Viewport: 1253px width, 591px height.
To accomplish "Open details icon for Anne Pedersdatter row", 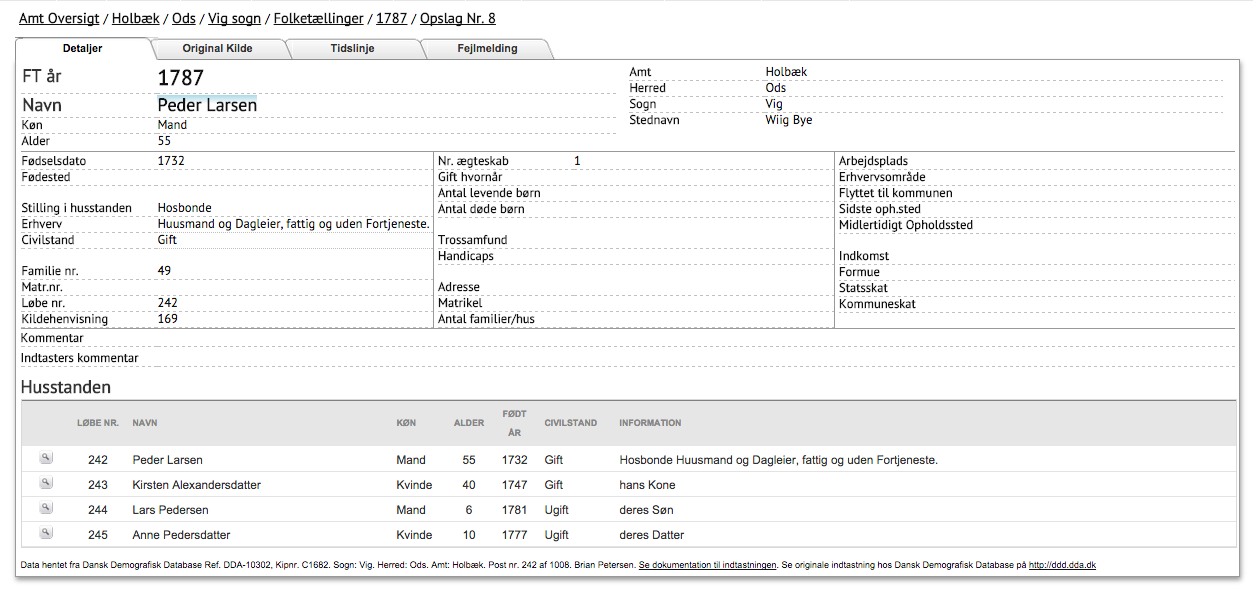I will point(45,533).
